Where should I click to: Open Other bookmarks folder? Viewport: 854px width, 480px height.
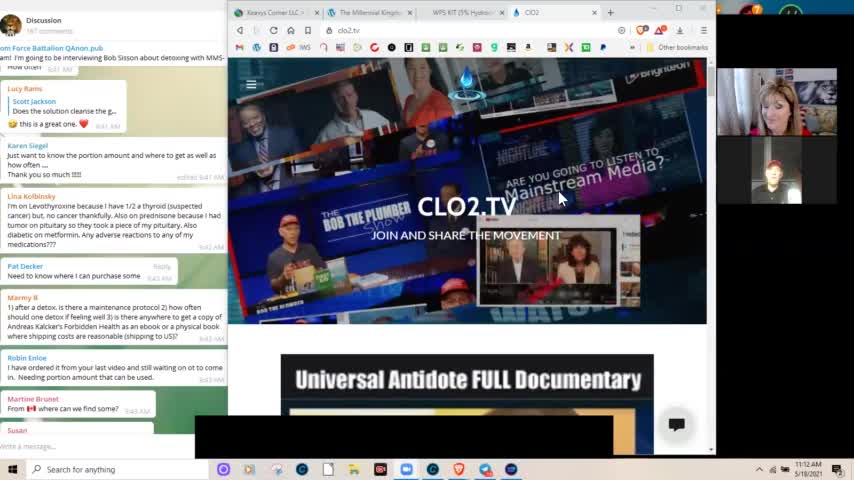(x=677, y=47)
